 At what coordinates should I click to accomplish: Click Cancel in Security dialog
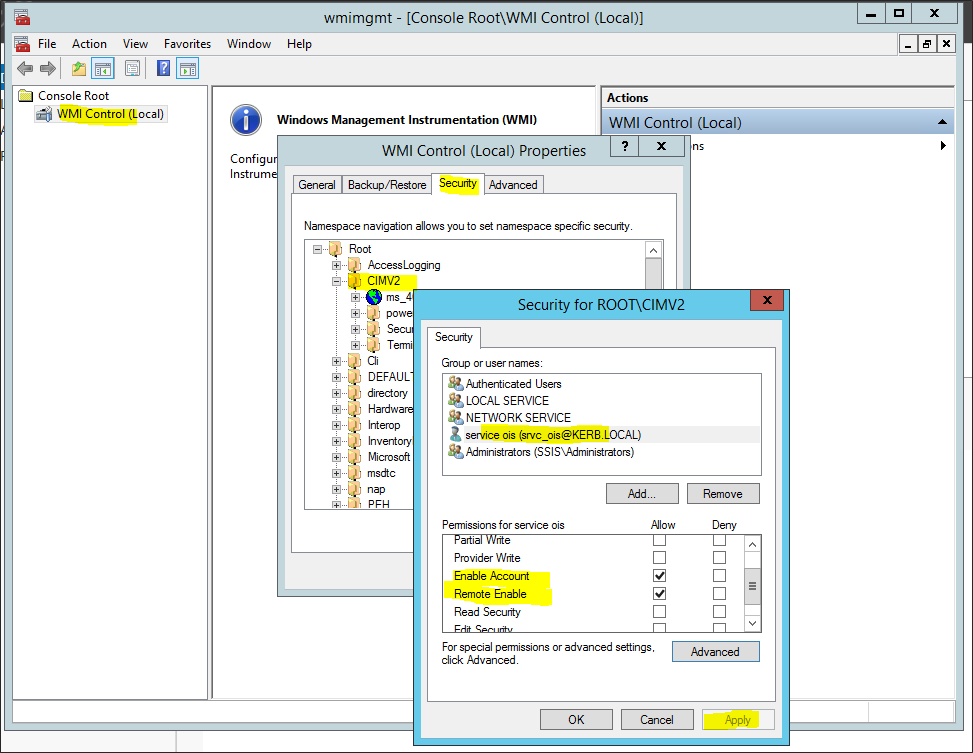tap(657, 719)
